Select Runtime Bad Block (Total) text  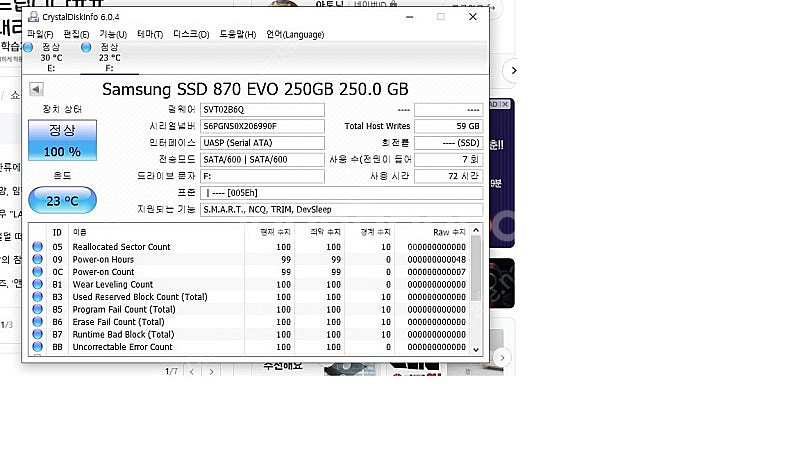click(x=123, y=334)
